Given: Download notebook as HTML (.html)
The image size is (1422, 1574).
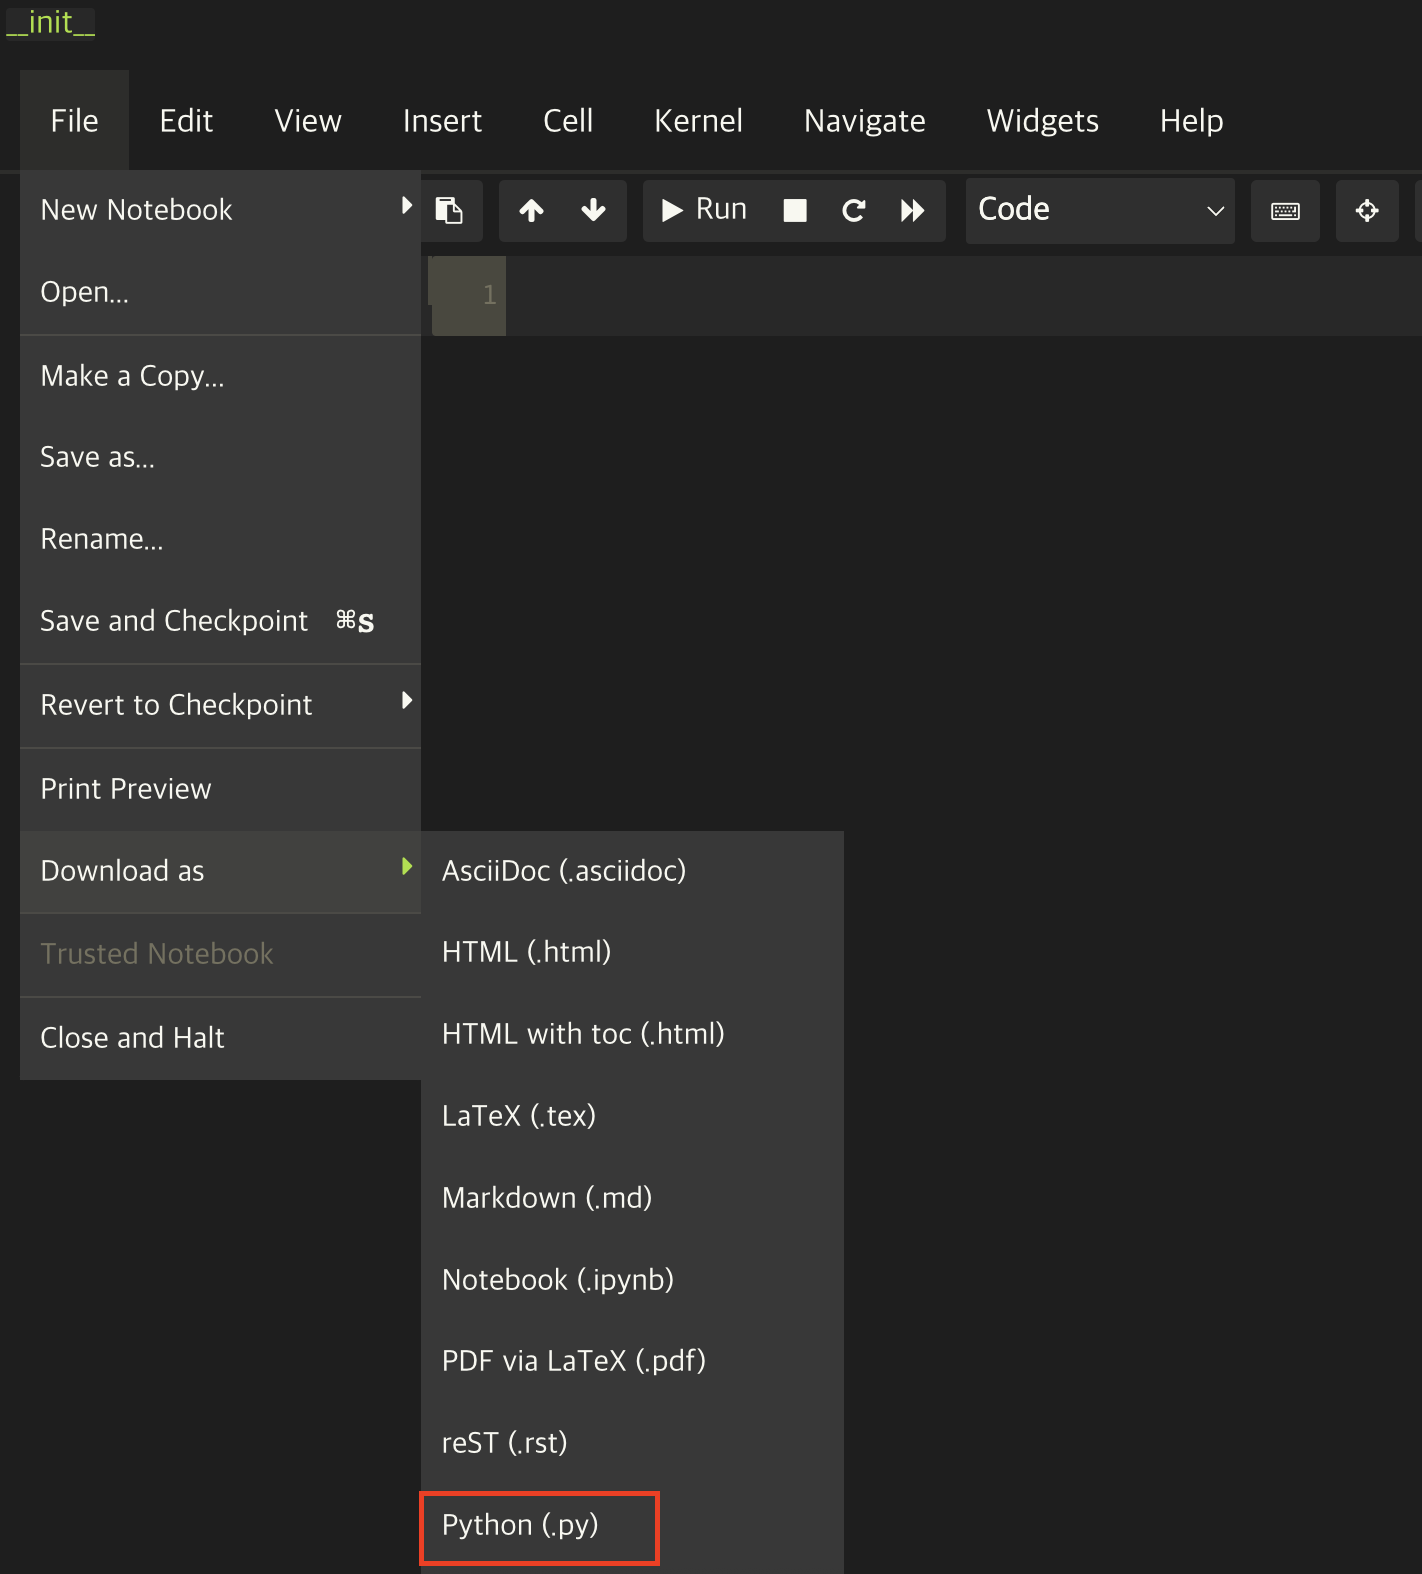Looking at the screenshot, I should click(x=632, y=952).
